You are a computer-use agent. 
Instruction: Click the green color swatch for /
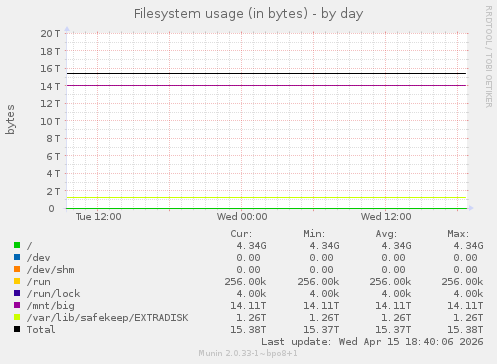(x=17, y=245)
